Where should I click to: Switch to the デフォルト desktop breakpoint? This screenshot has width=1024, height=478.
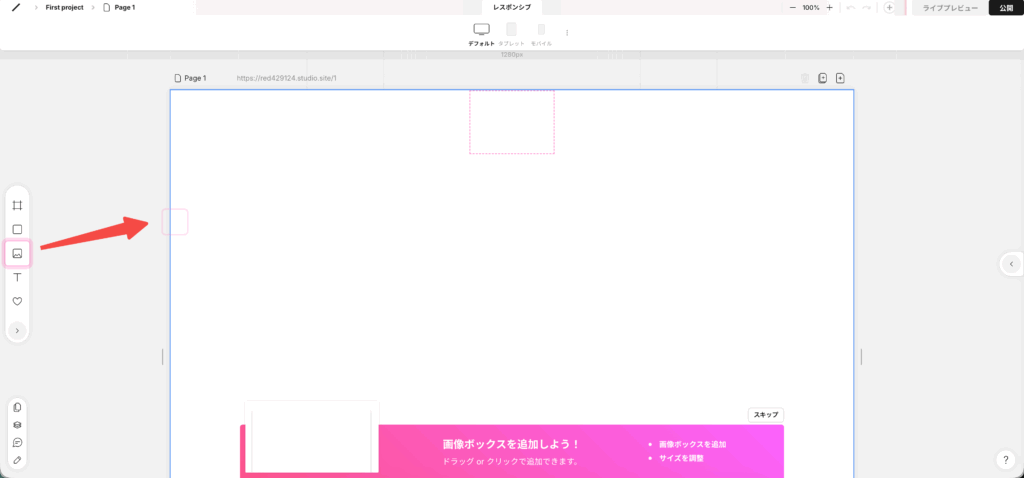pos(481,34)
